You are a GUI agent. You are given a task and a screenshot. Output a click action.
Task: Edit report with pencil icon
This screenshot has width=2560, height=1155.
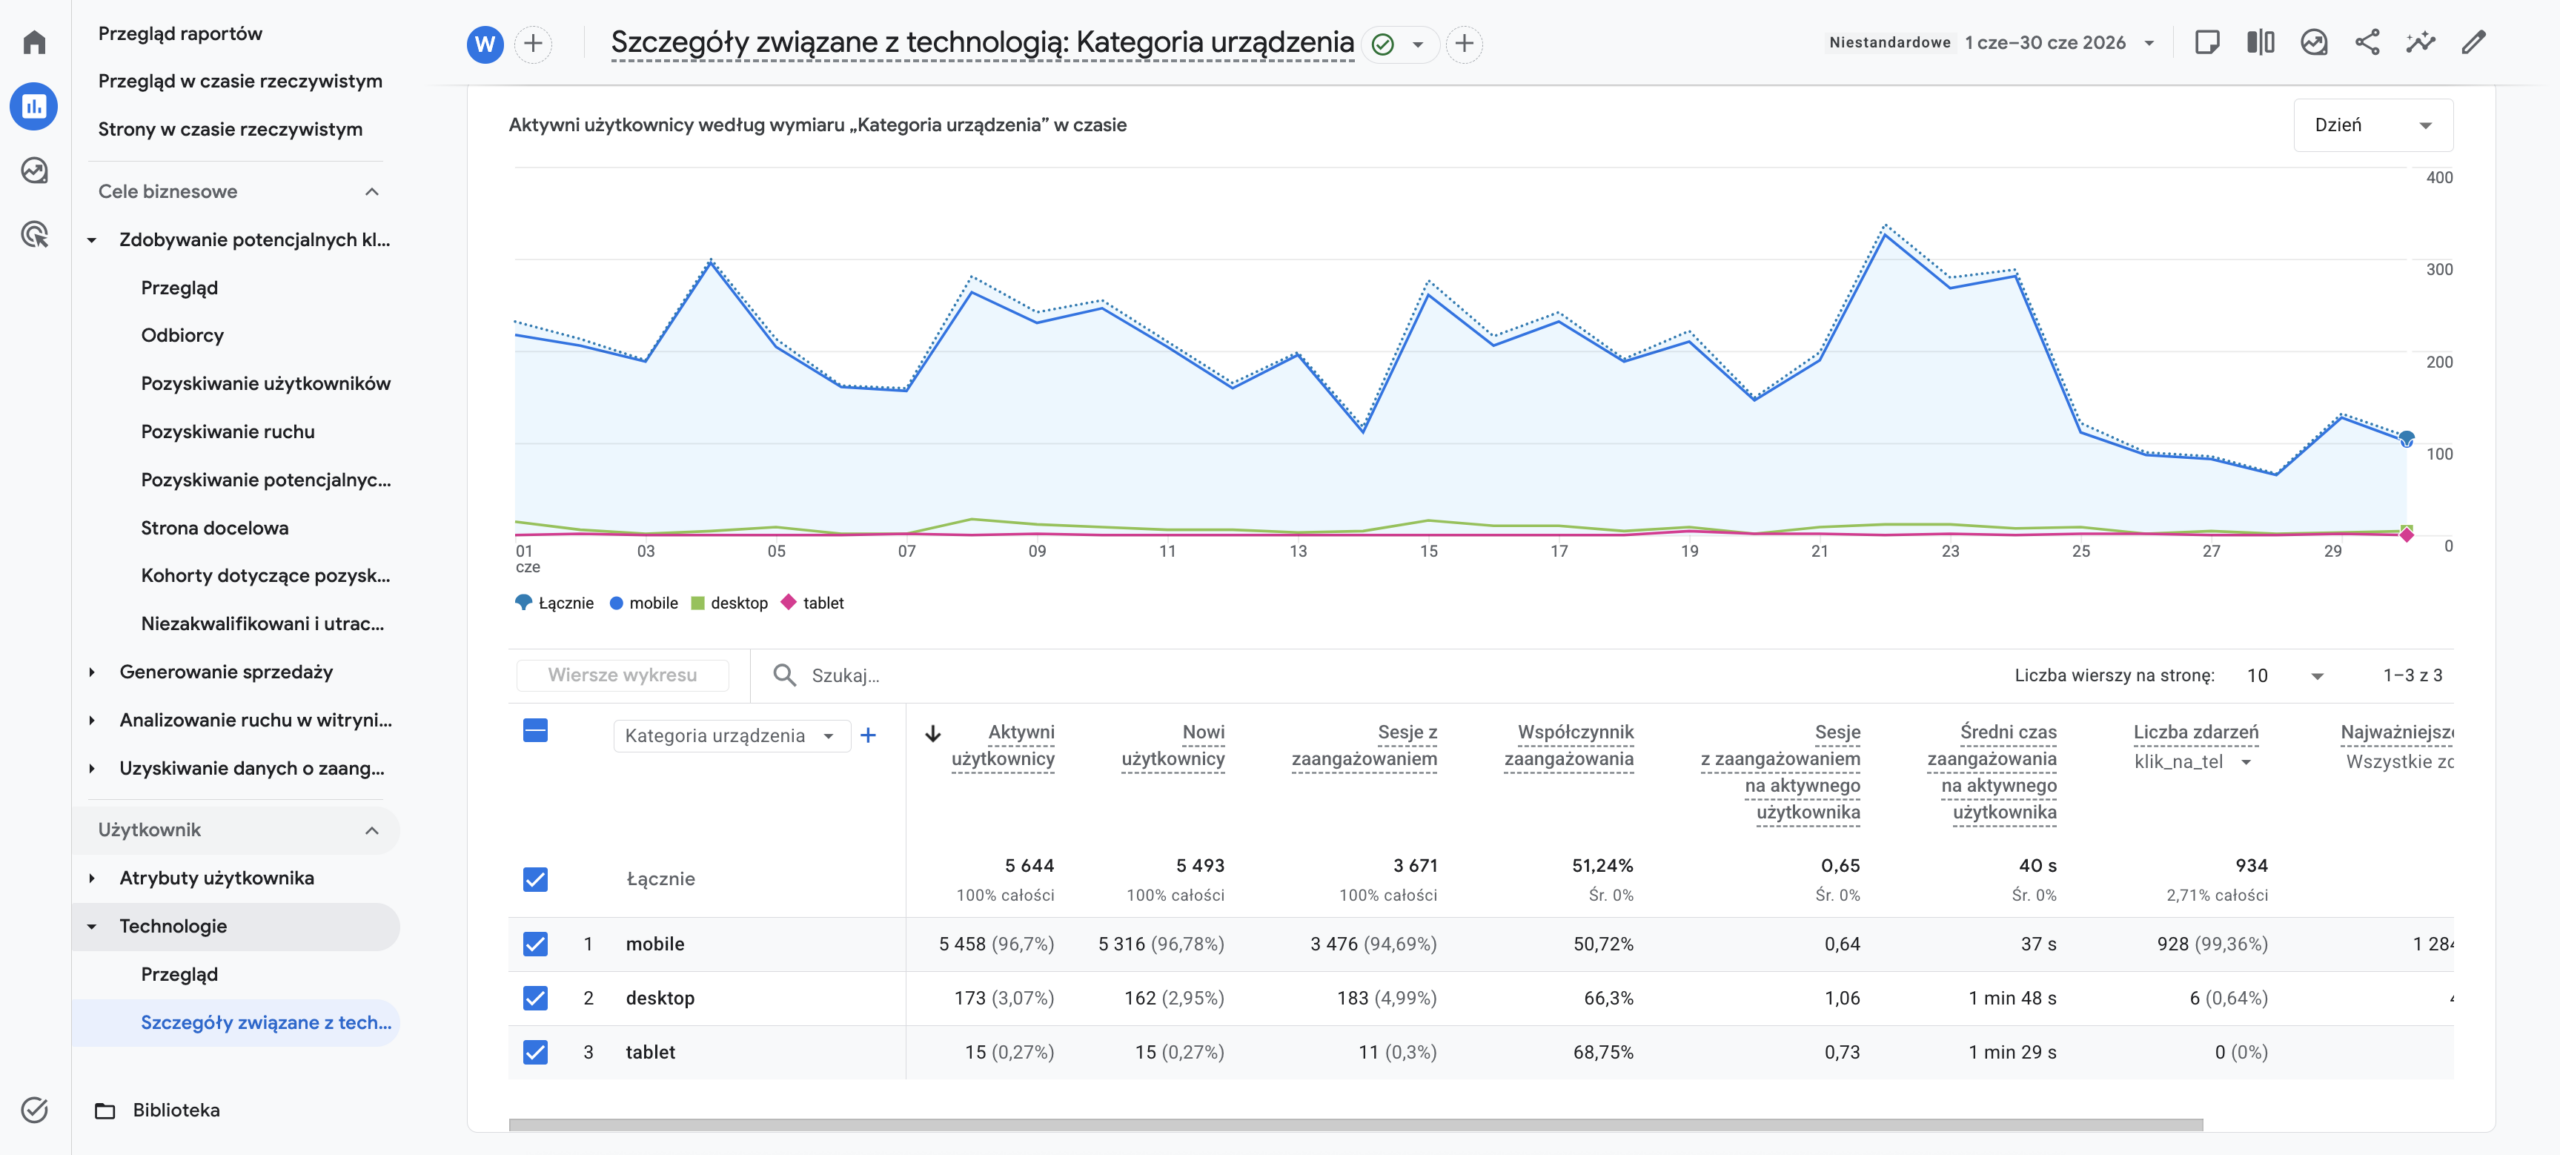[2473, 43]
